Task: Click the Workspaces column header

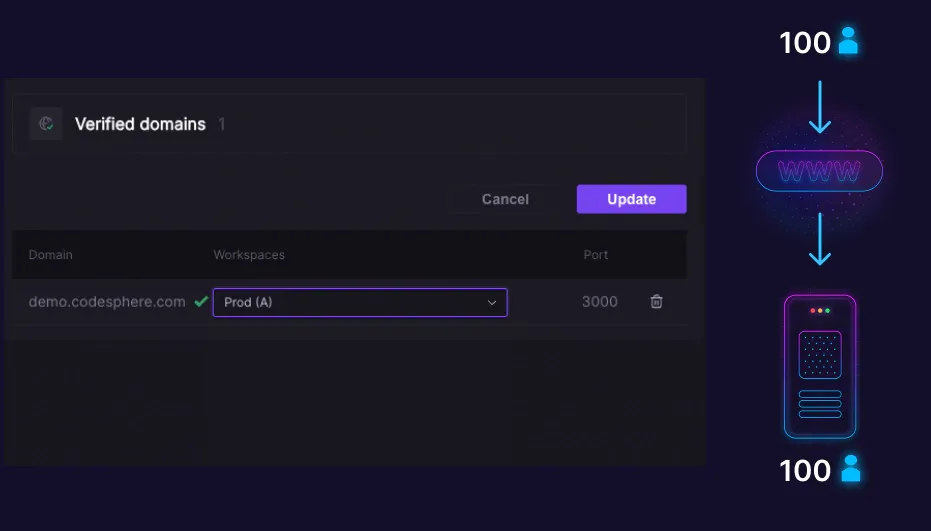Action: click(249, 255)
